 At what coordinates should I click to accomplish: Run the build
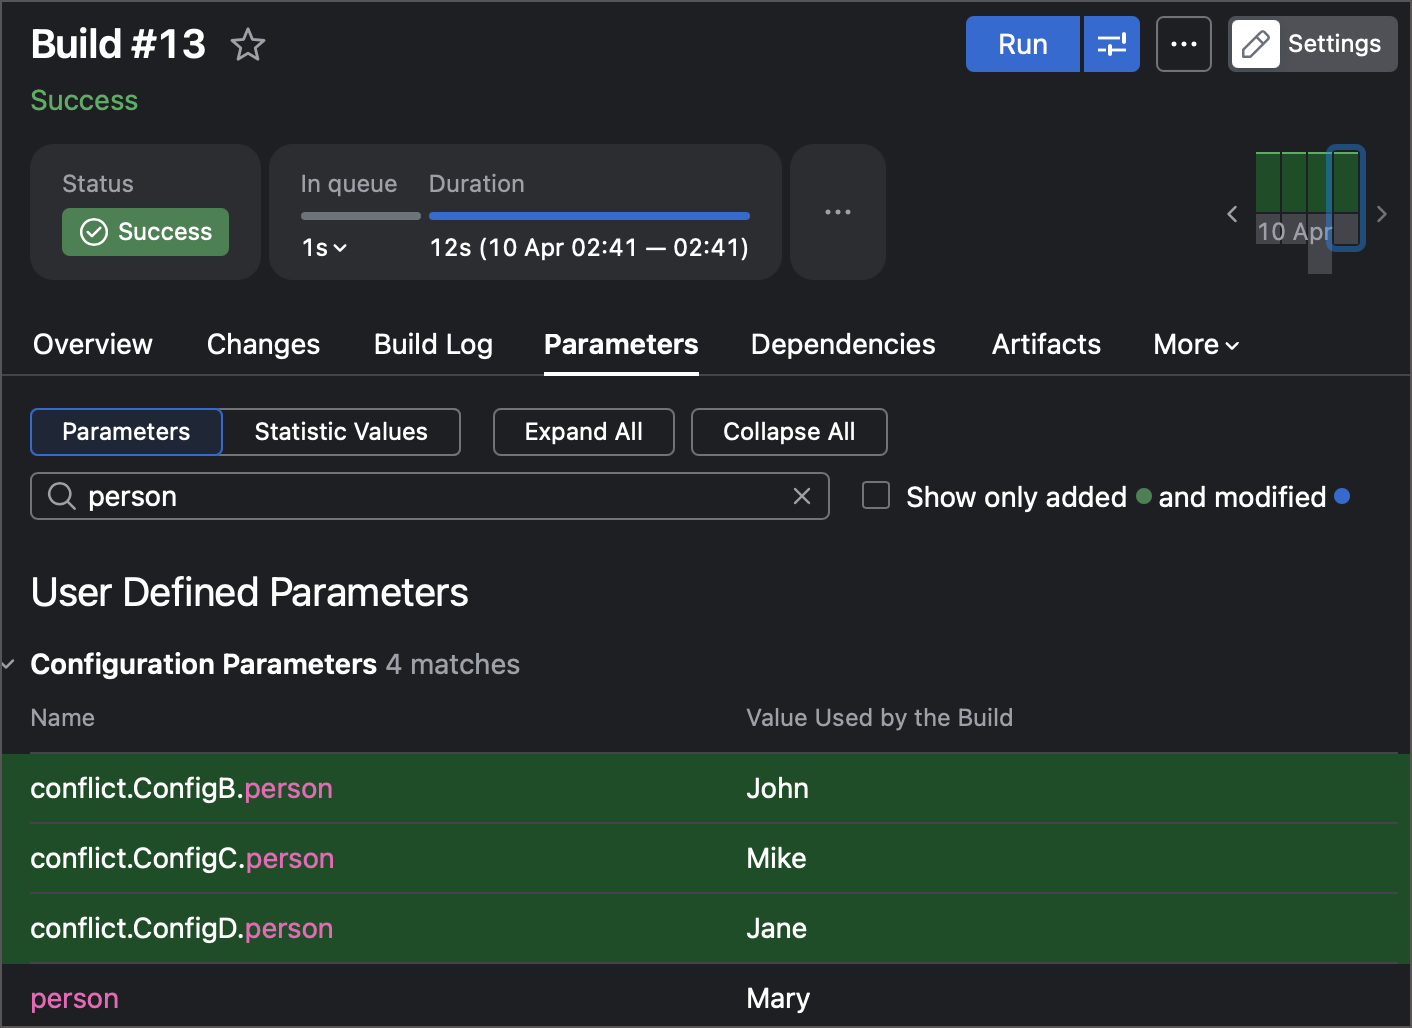click(x=1023, y=44)
